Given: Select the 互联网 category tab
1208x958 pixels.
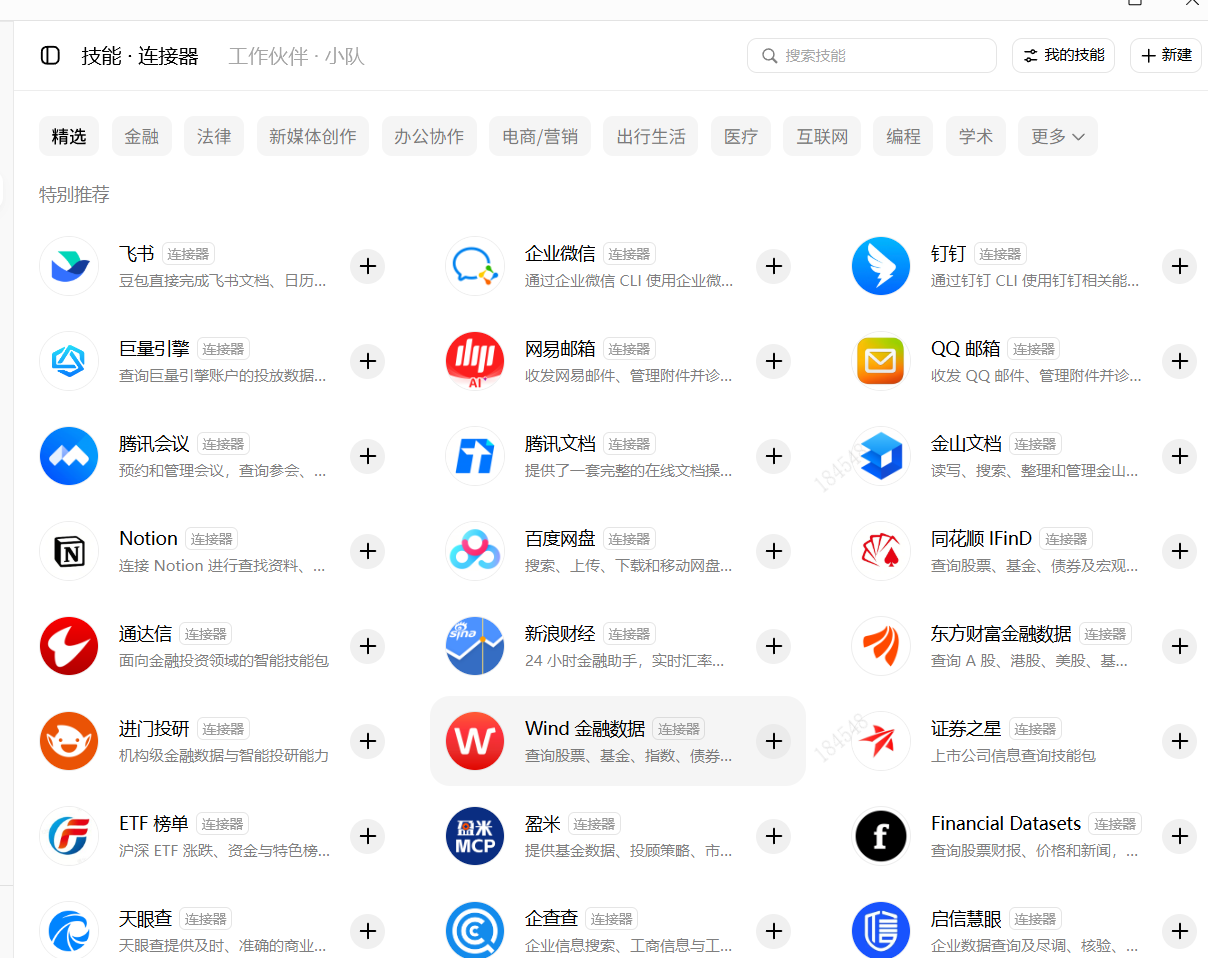Looking at the screenshot, I should (822, 136).
